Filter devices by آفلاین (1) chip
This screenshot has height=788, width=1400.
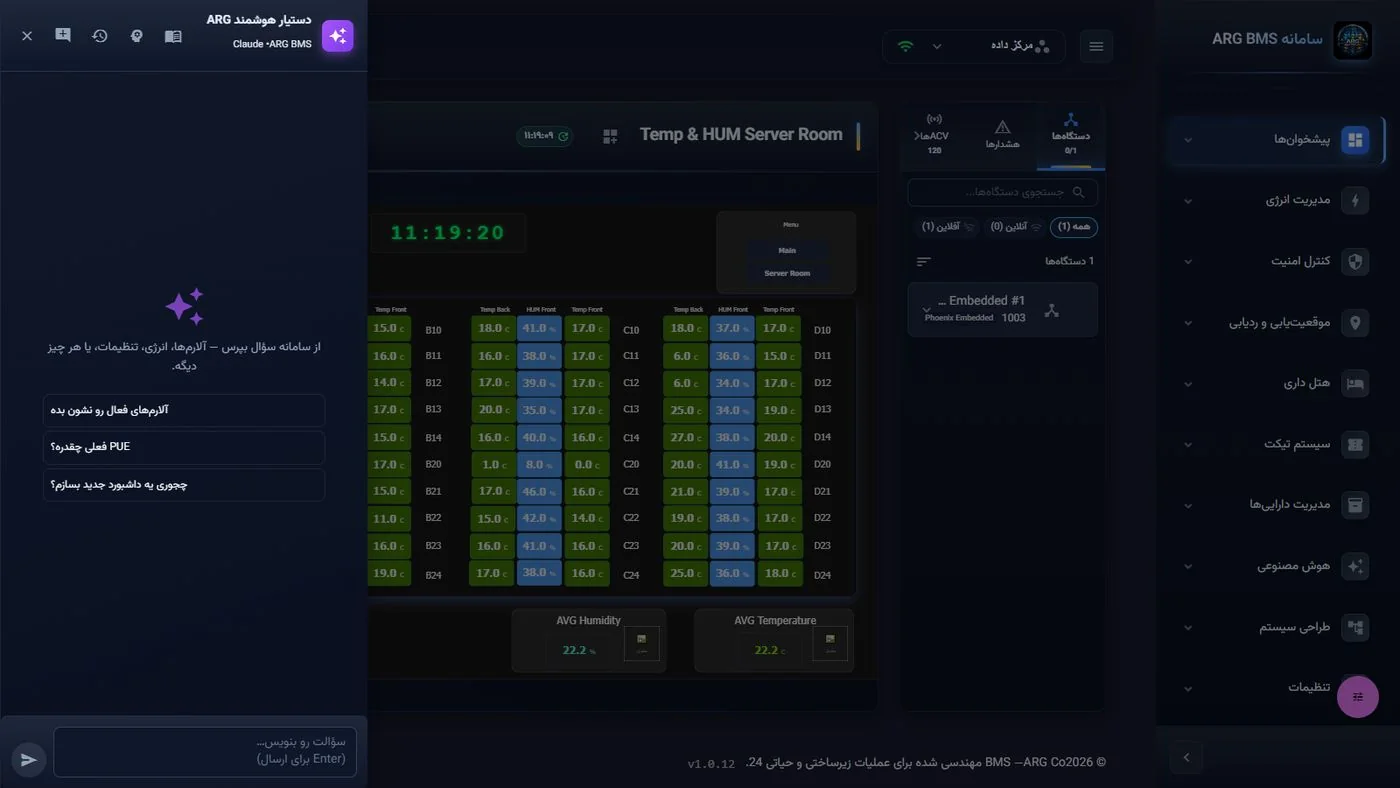[x=948, y=227]
